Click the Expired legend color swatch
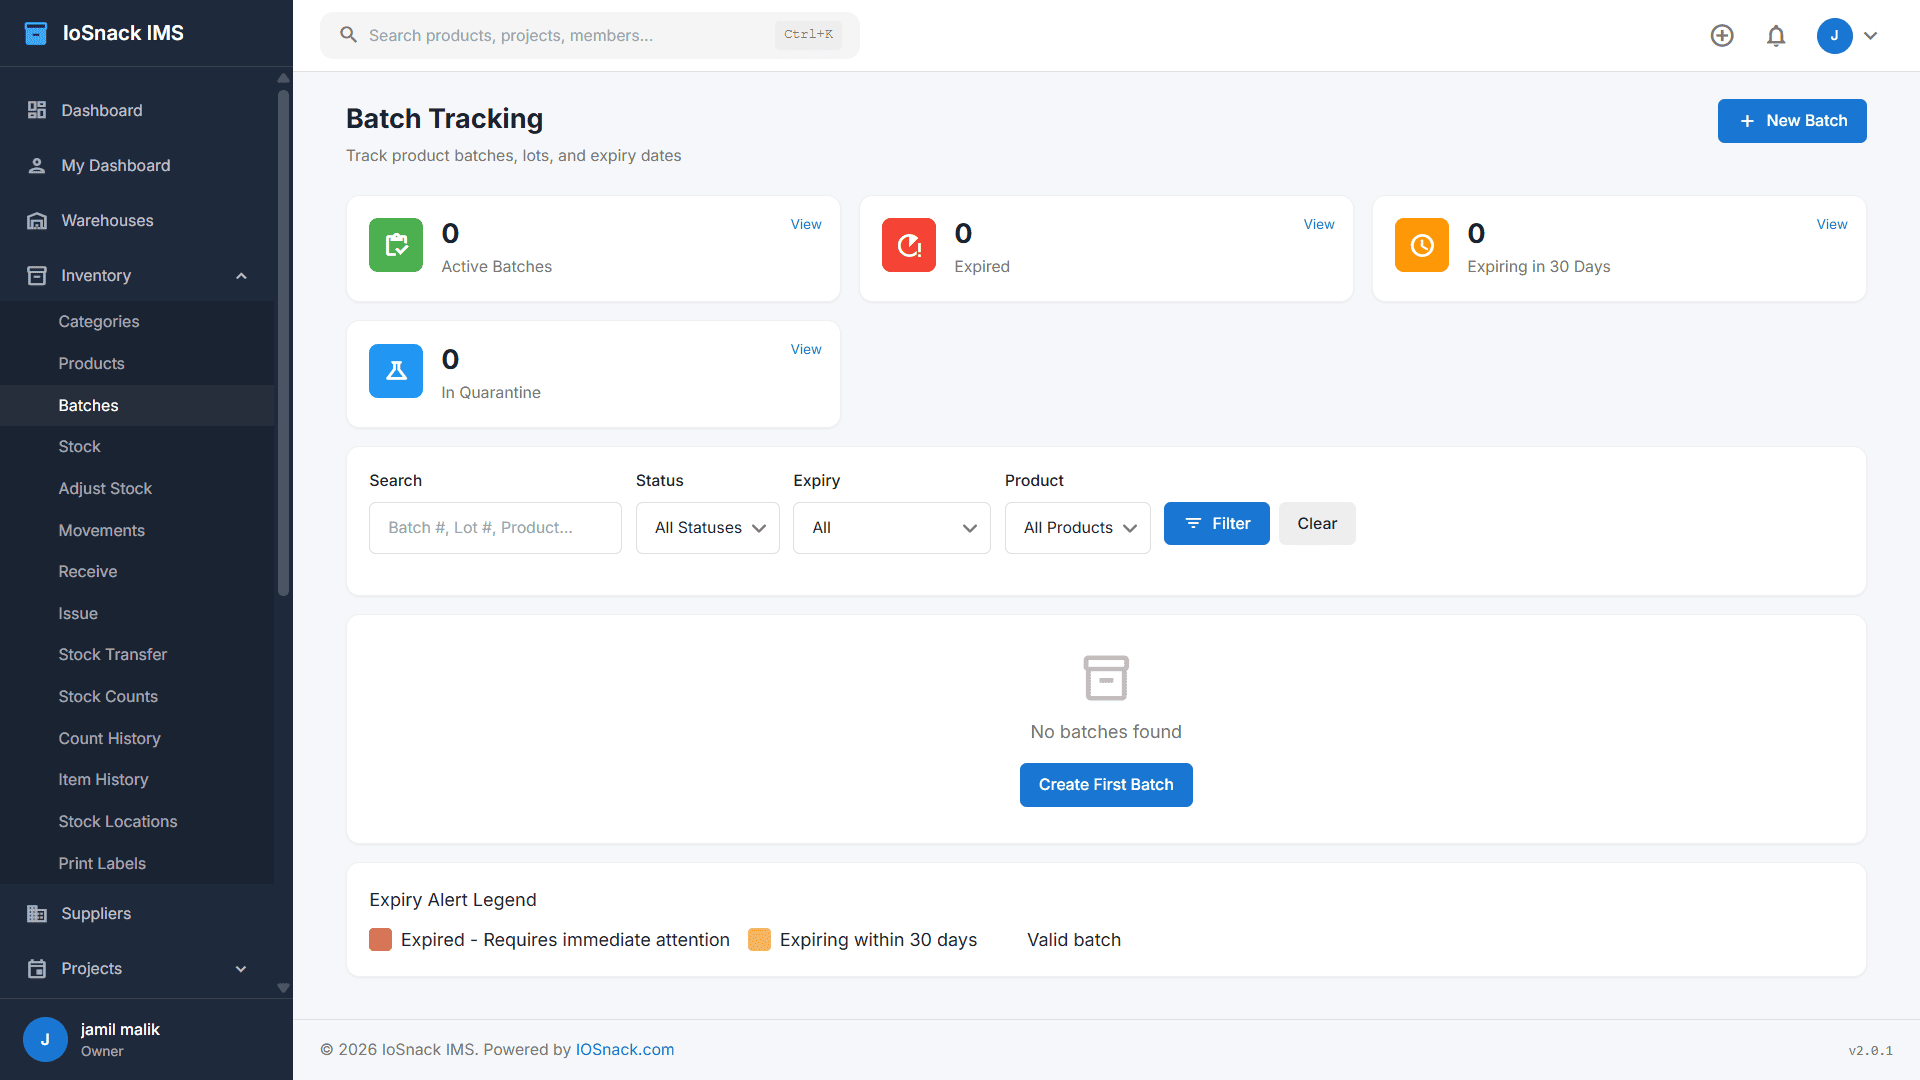 380,940
